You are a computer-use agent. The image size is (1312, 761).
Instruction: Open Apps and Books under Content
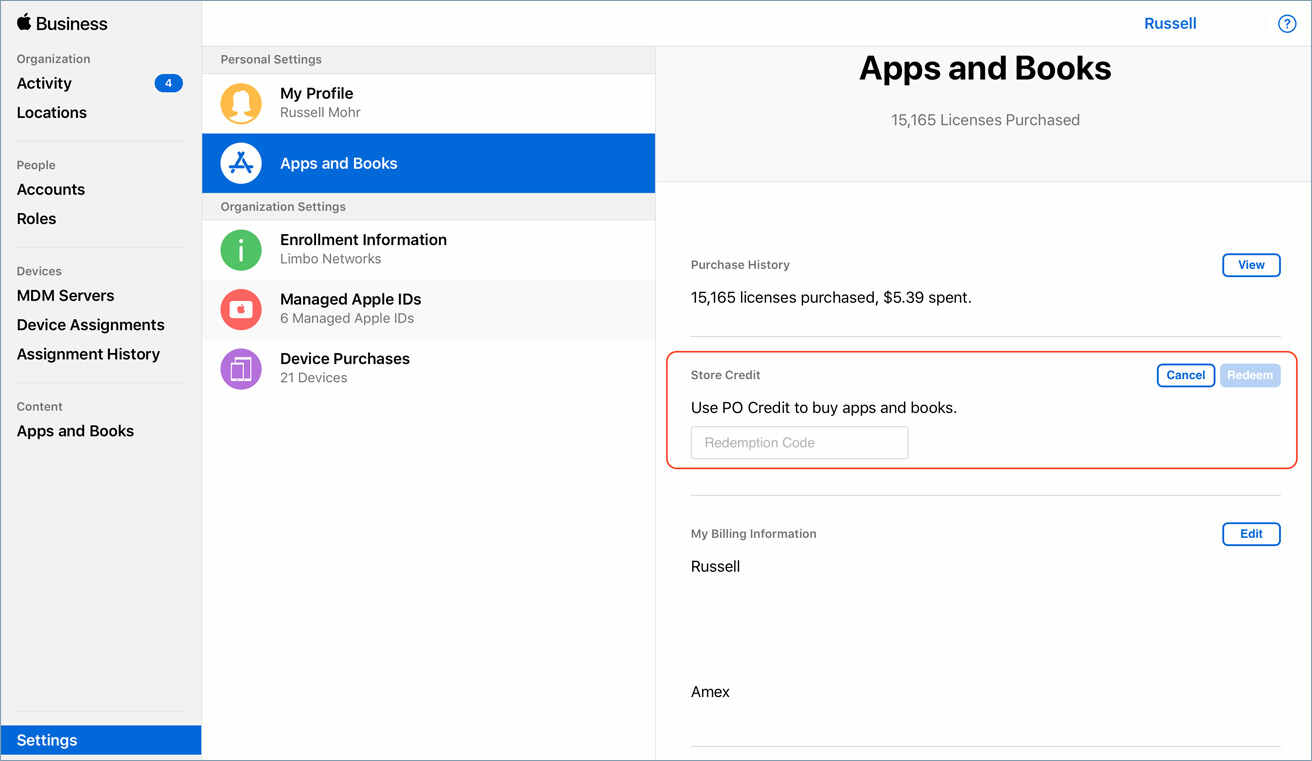tap(75, 431)
